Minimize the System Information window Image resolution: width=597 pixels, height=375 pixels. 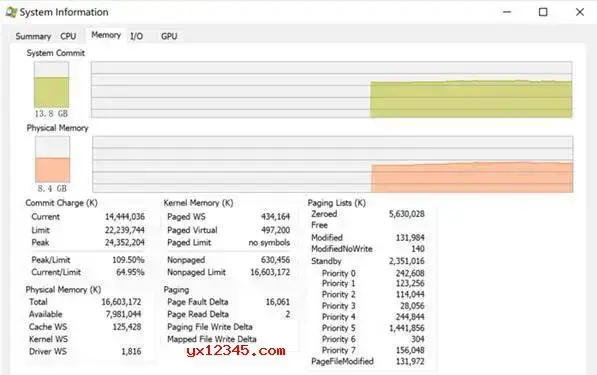[x=507, y=12]
